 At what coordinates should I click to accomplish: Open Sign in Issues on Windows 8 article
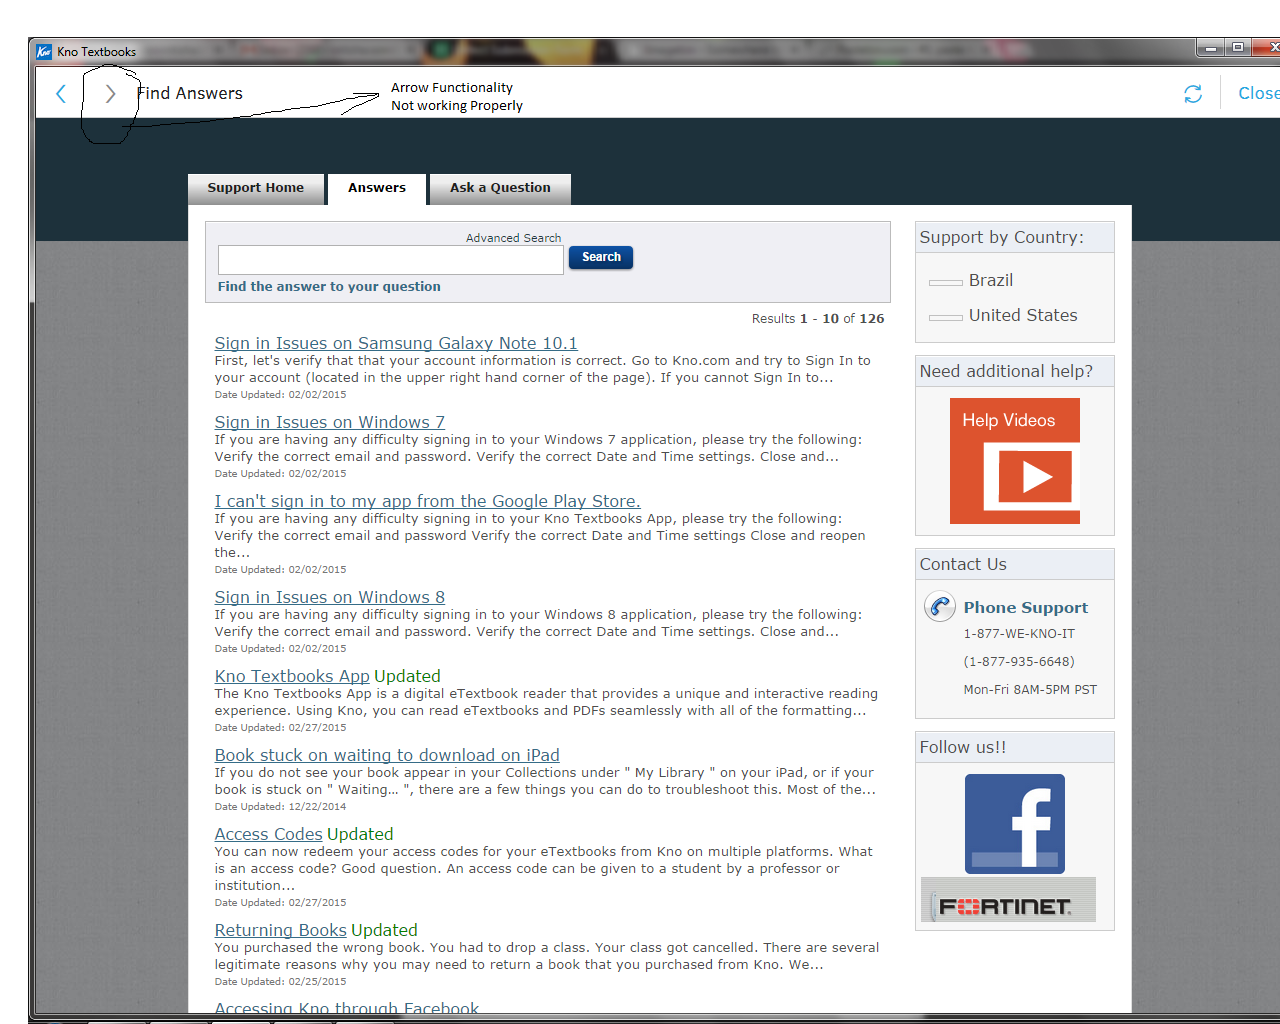point(329,597)
